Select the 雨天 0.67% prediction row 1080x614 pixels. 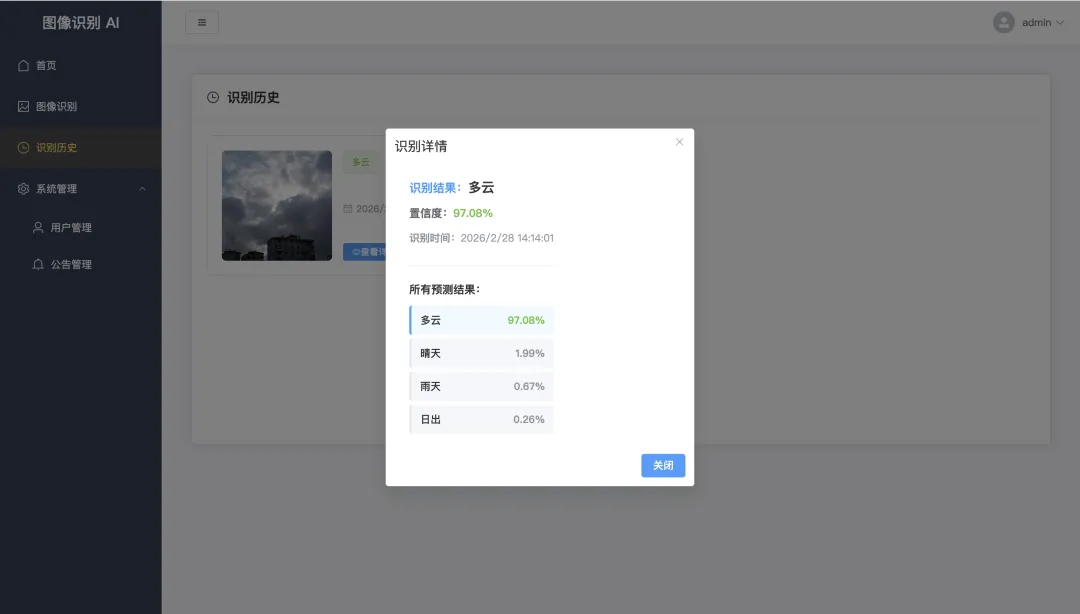click(481, 387)
